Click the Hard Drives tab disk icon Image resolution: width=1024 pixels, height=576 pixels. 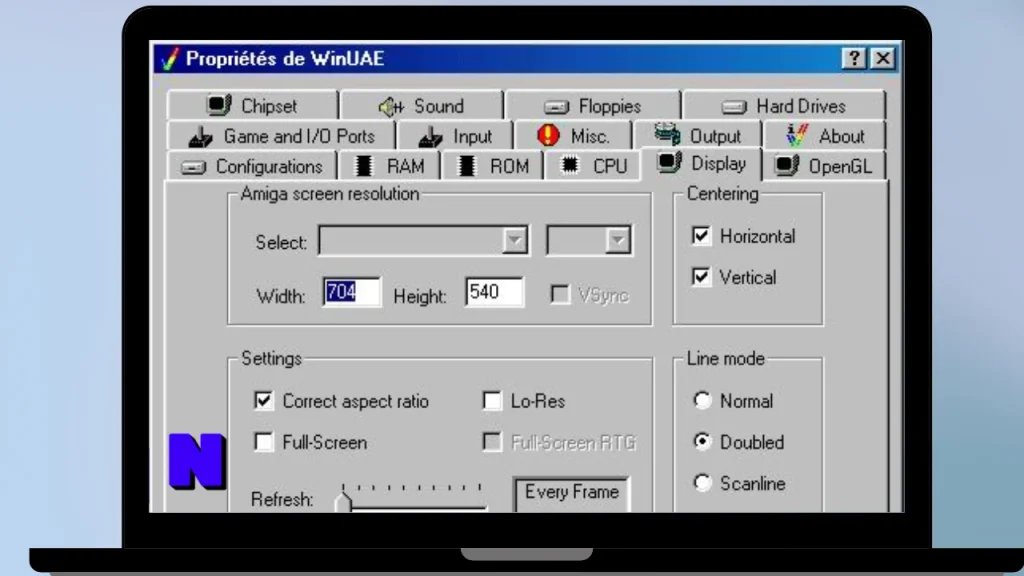pyautogui.click(x=734, y=106)
